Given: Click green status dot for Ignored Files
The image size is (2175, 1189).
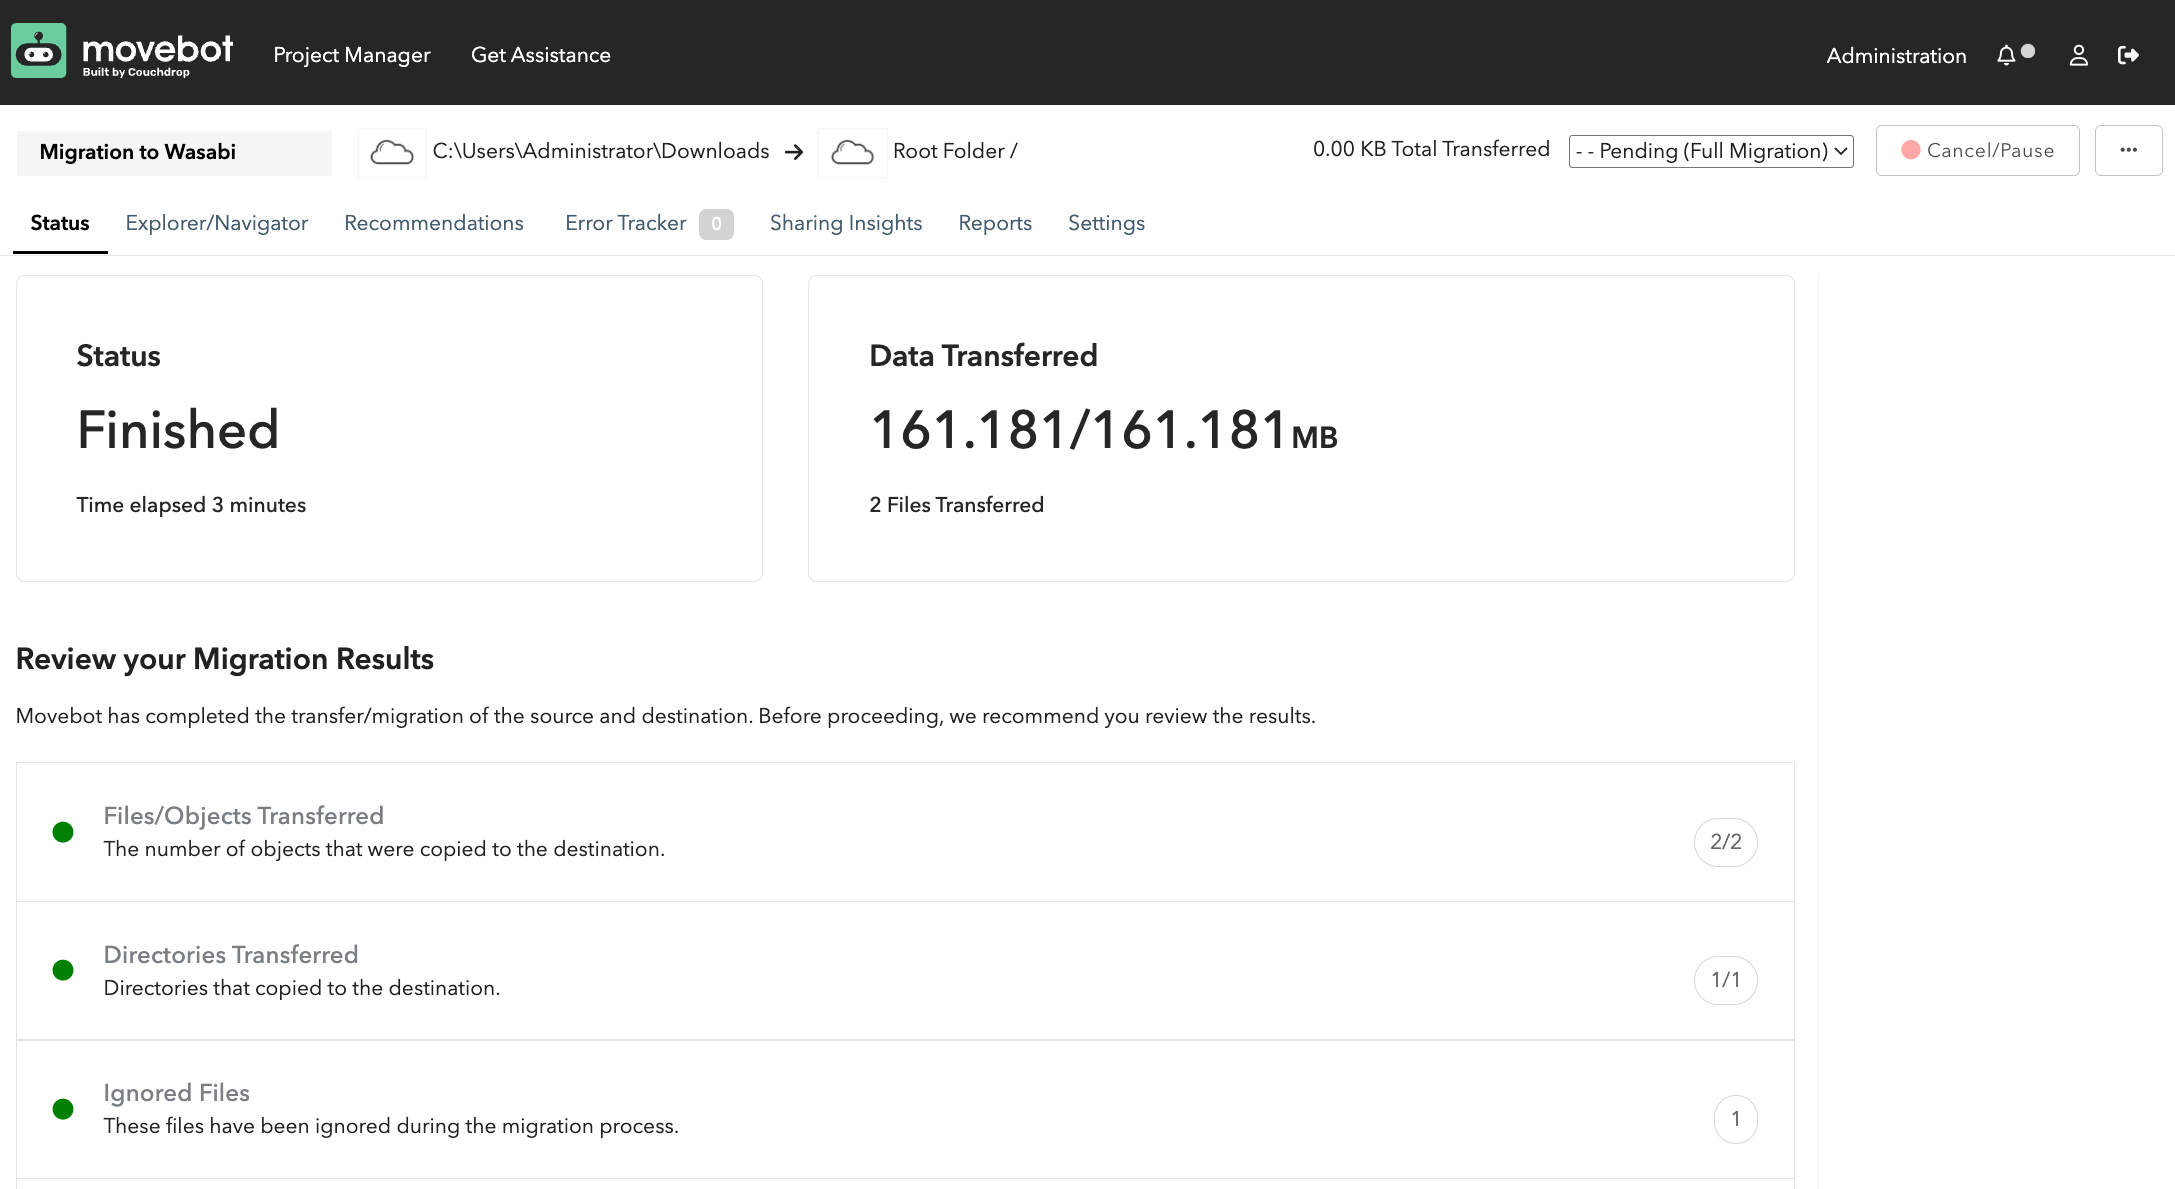Looking at the screenshot, I should coord(63,1109).
